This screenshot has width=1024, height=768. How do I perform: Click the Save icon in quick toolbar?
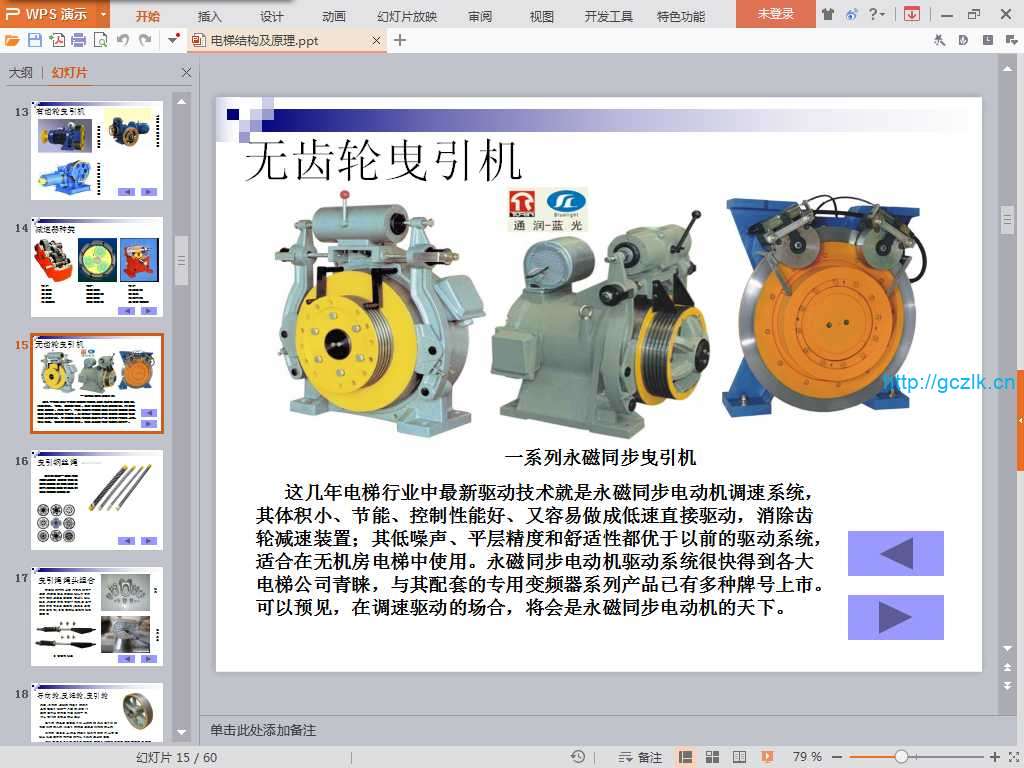coord(35,40)
